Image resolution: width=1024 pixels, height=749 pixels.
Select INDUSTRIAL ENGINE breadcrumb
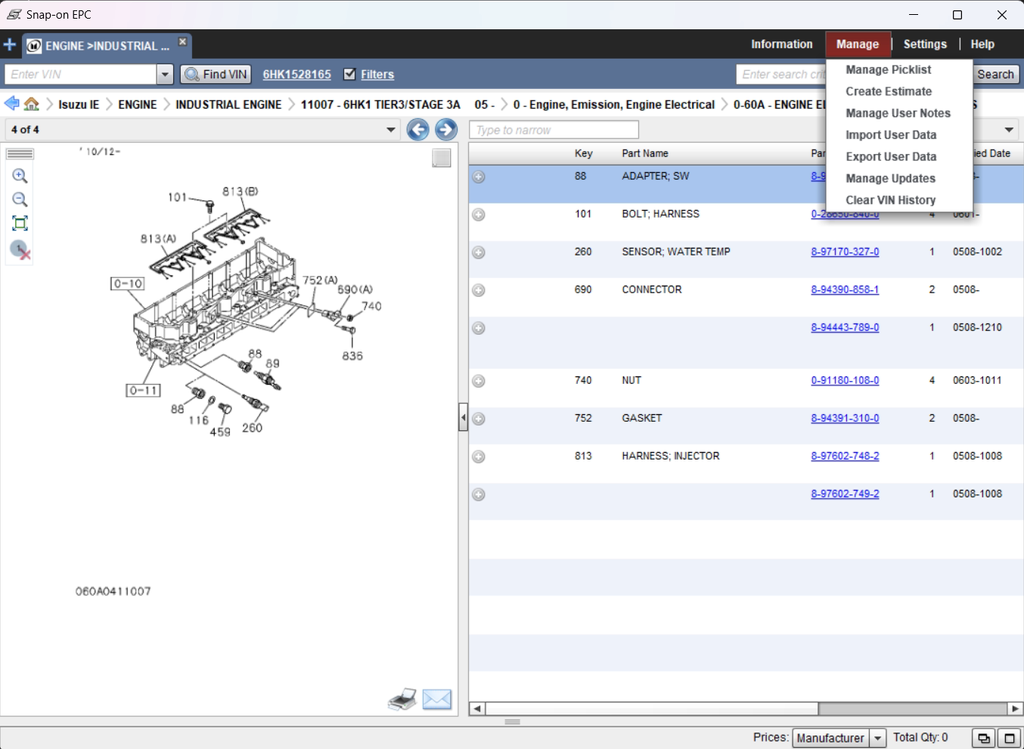[229, 104]
